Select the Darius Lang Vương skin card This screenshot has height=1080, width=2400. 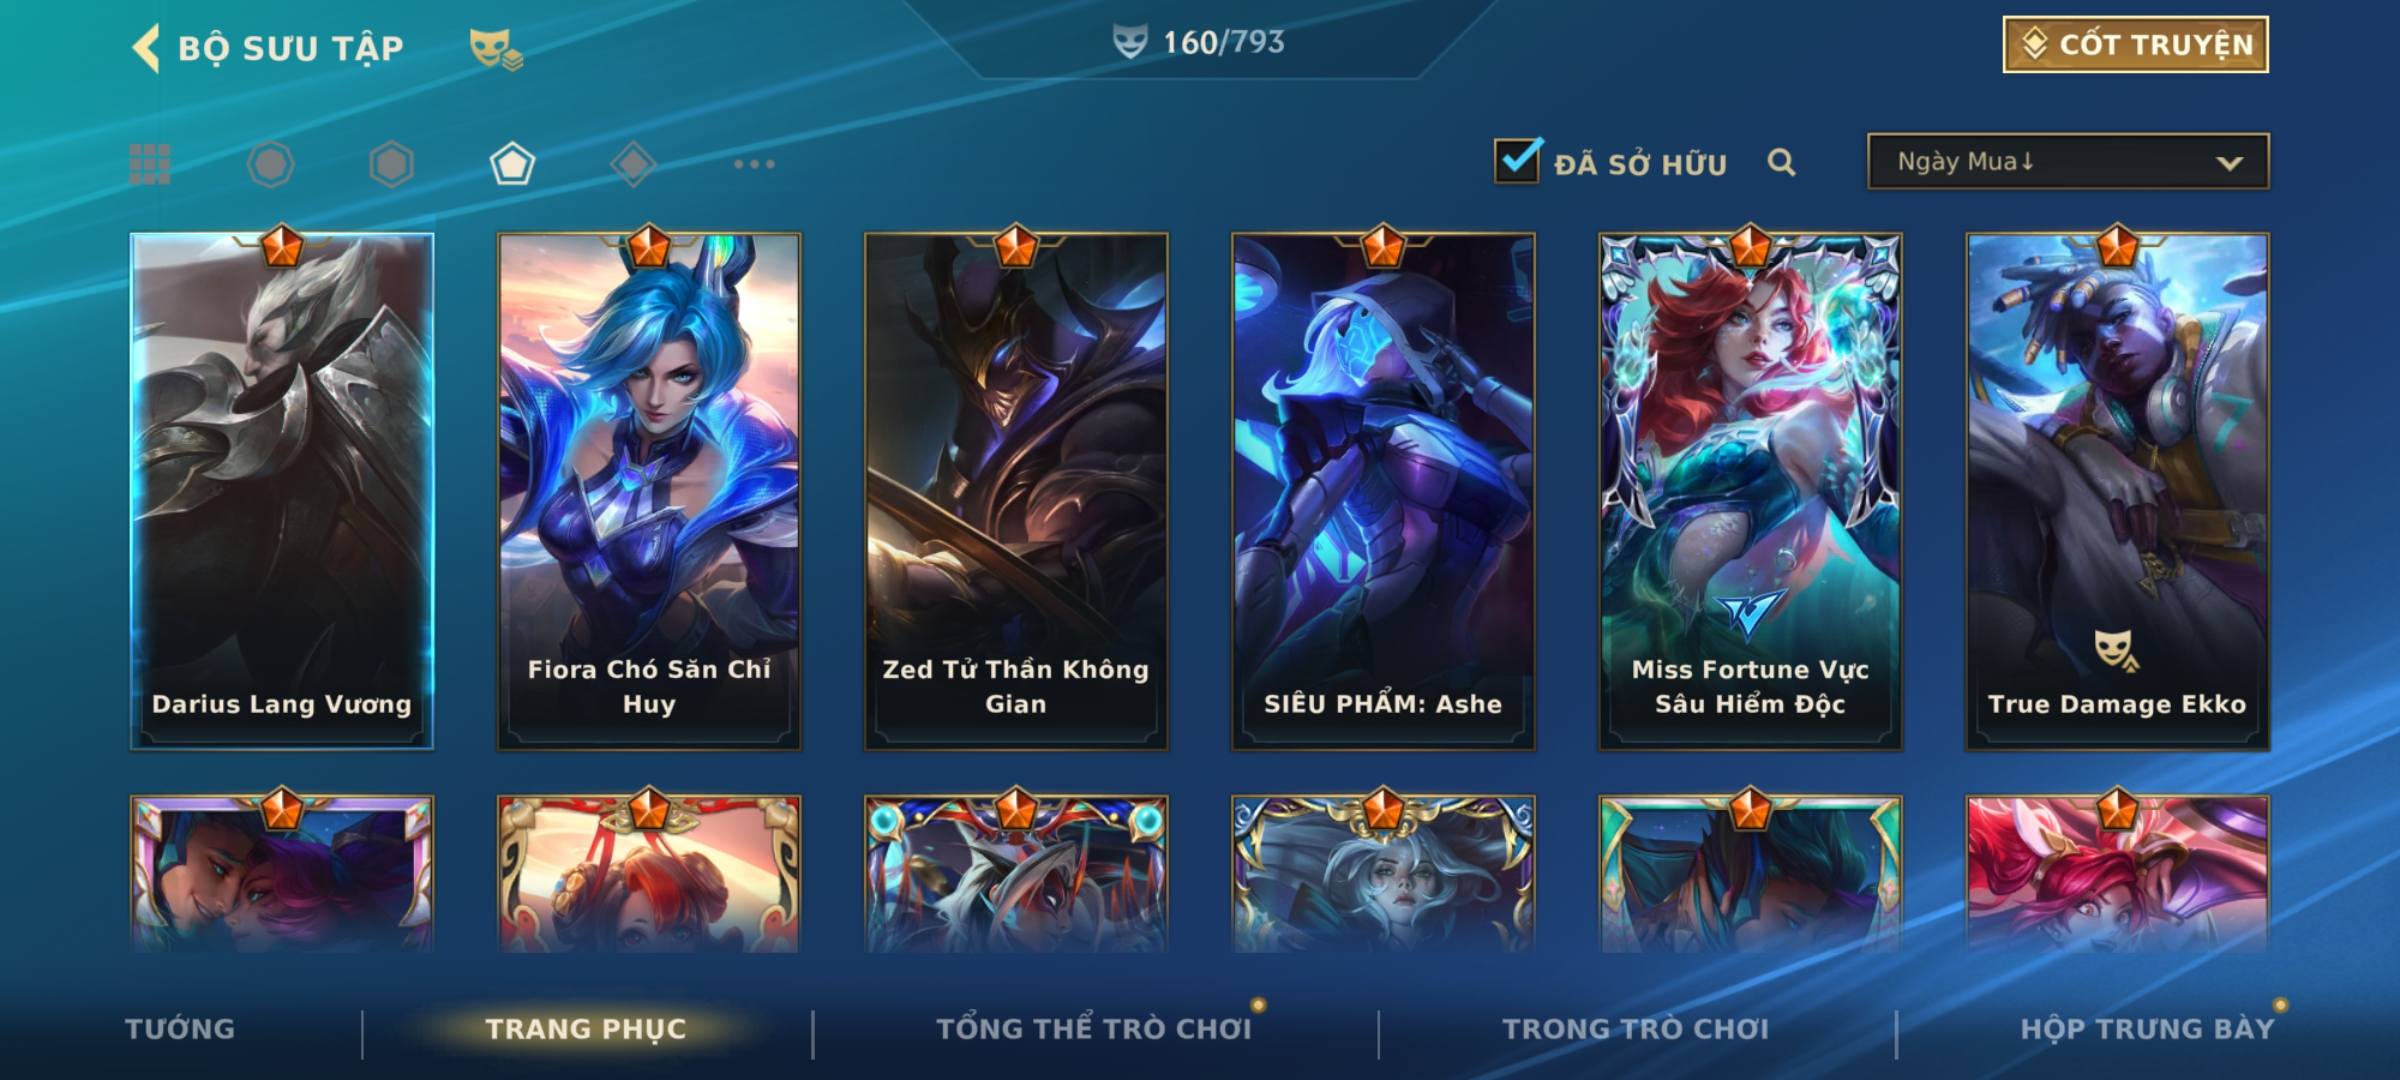[x=282, y=491]
